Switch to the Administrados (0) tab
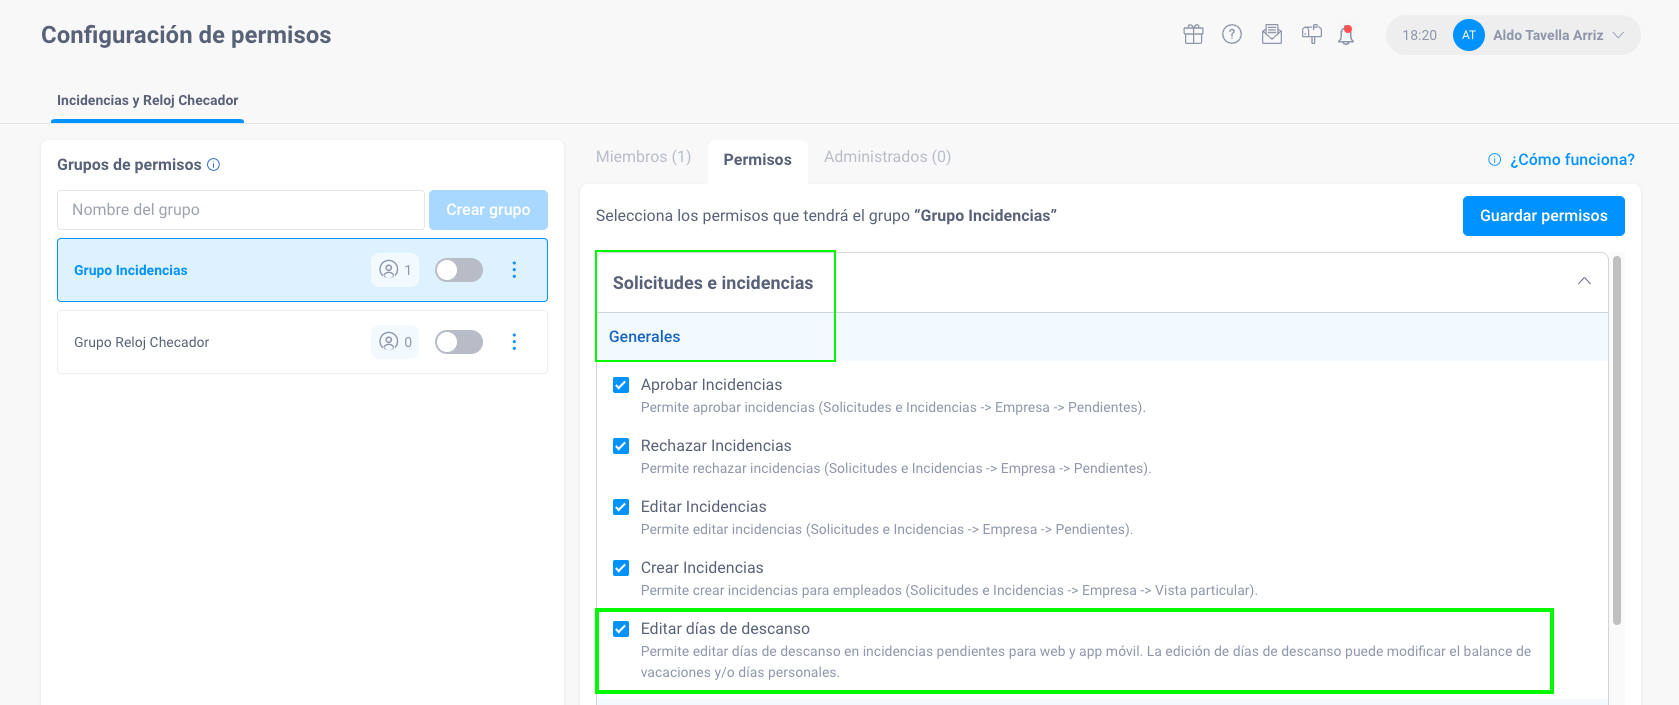This screenshot has width=1679, height=705. tap(887, 157)
